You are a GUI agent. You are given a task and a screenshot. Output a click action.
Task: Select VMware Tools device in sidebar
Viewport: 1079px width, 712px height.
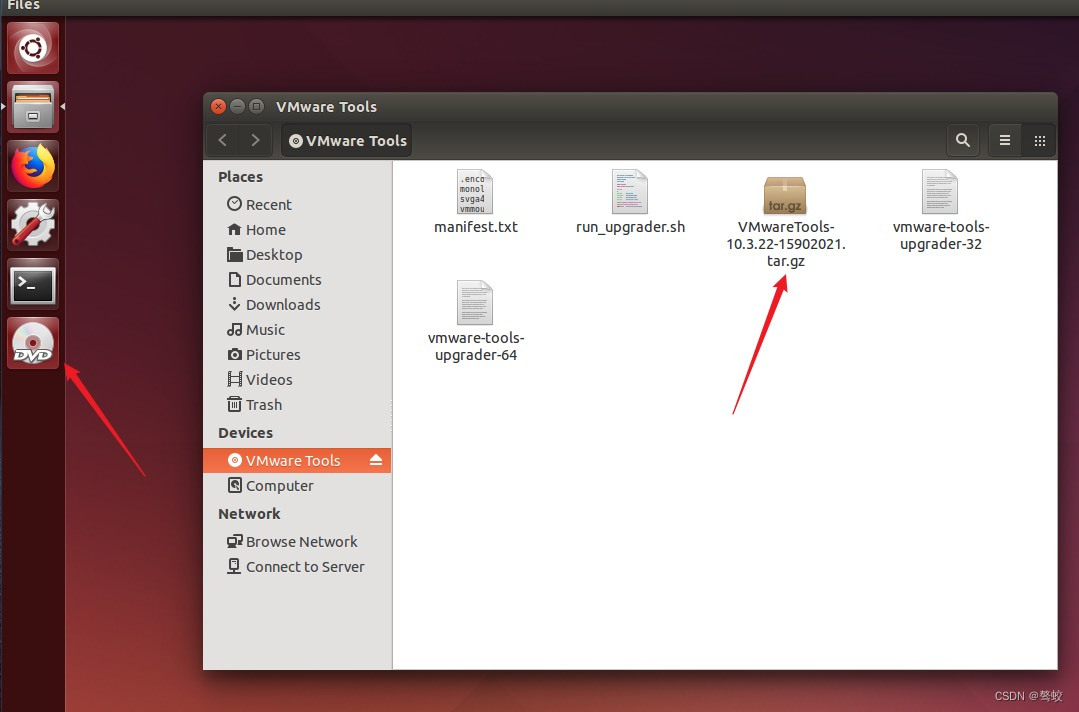coord(297,460)
